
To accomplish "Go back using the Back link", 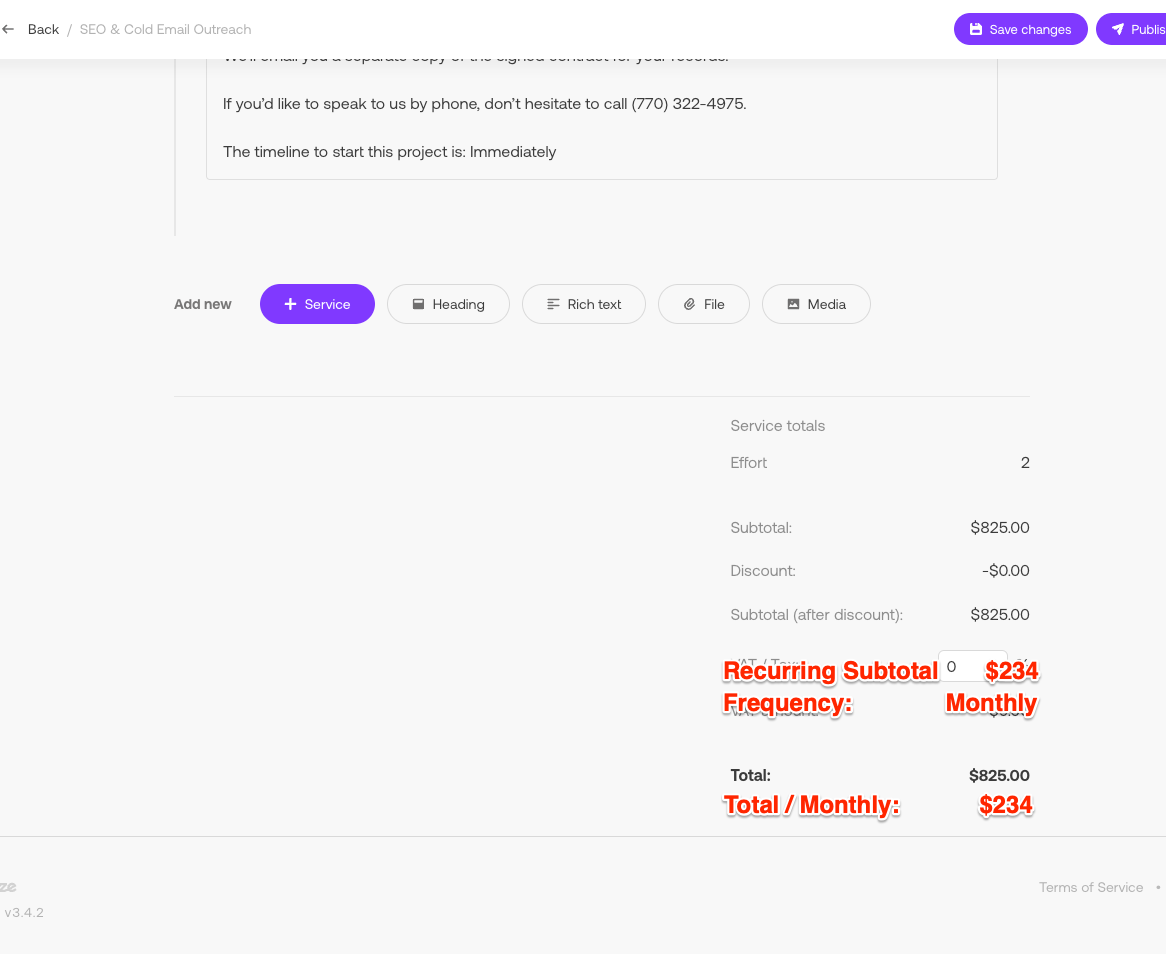I will tap(43, 29).
